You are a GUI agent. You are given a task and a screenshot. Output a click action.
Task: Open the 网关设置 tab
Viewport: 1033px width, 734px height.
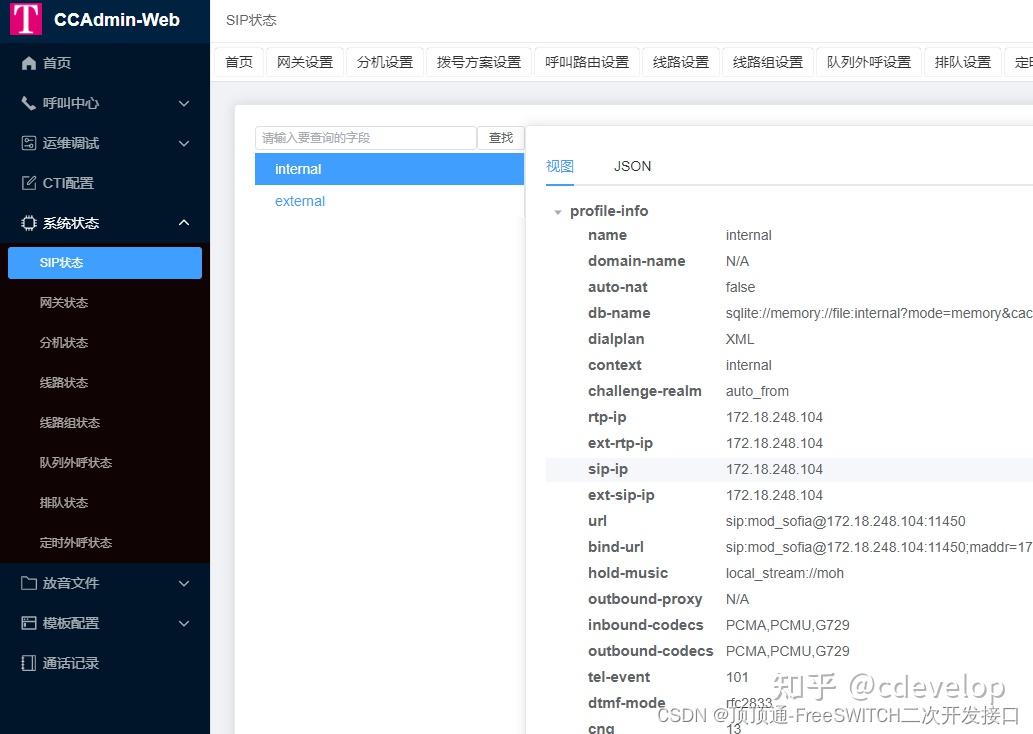pyautogui.click(x=305, y=61)
